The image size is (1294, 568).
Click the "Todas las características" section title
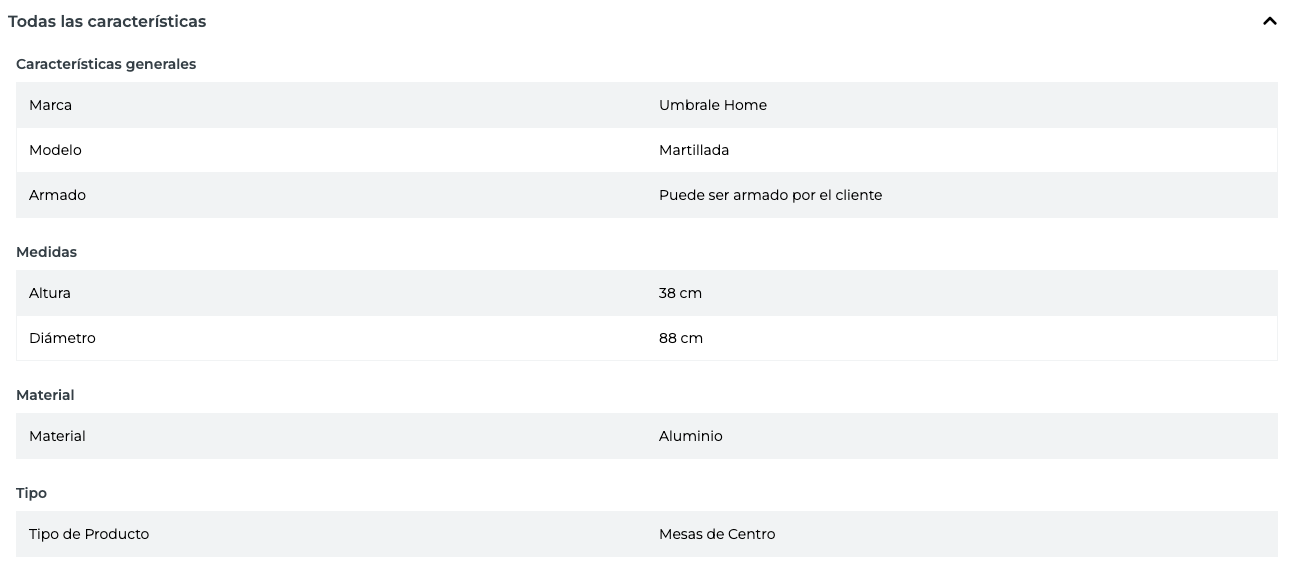pyautogui.click(x=107, y=21)
